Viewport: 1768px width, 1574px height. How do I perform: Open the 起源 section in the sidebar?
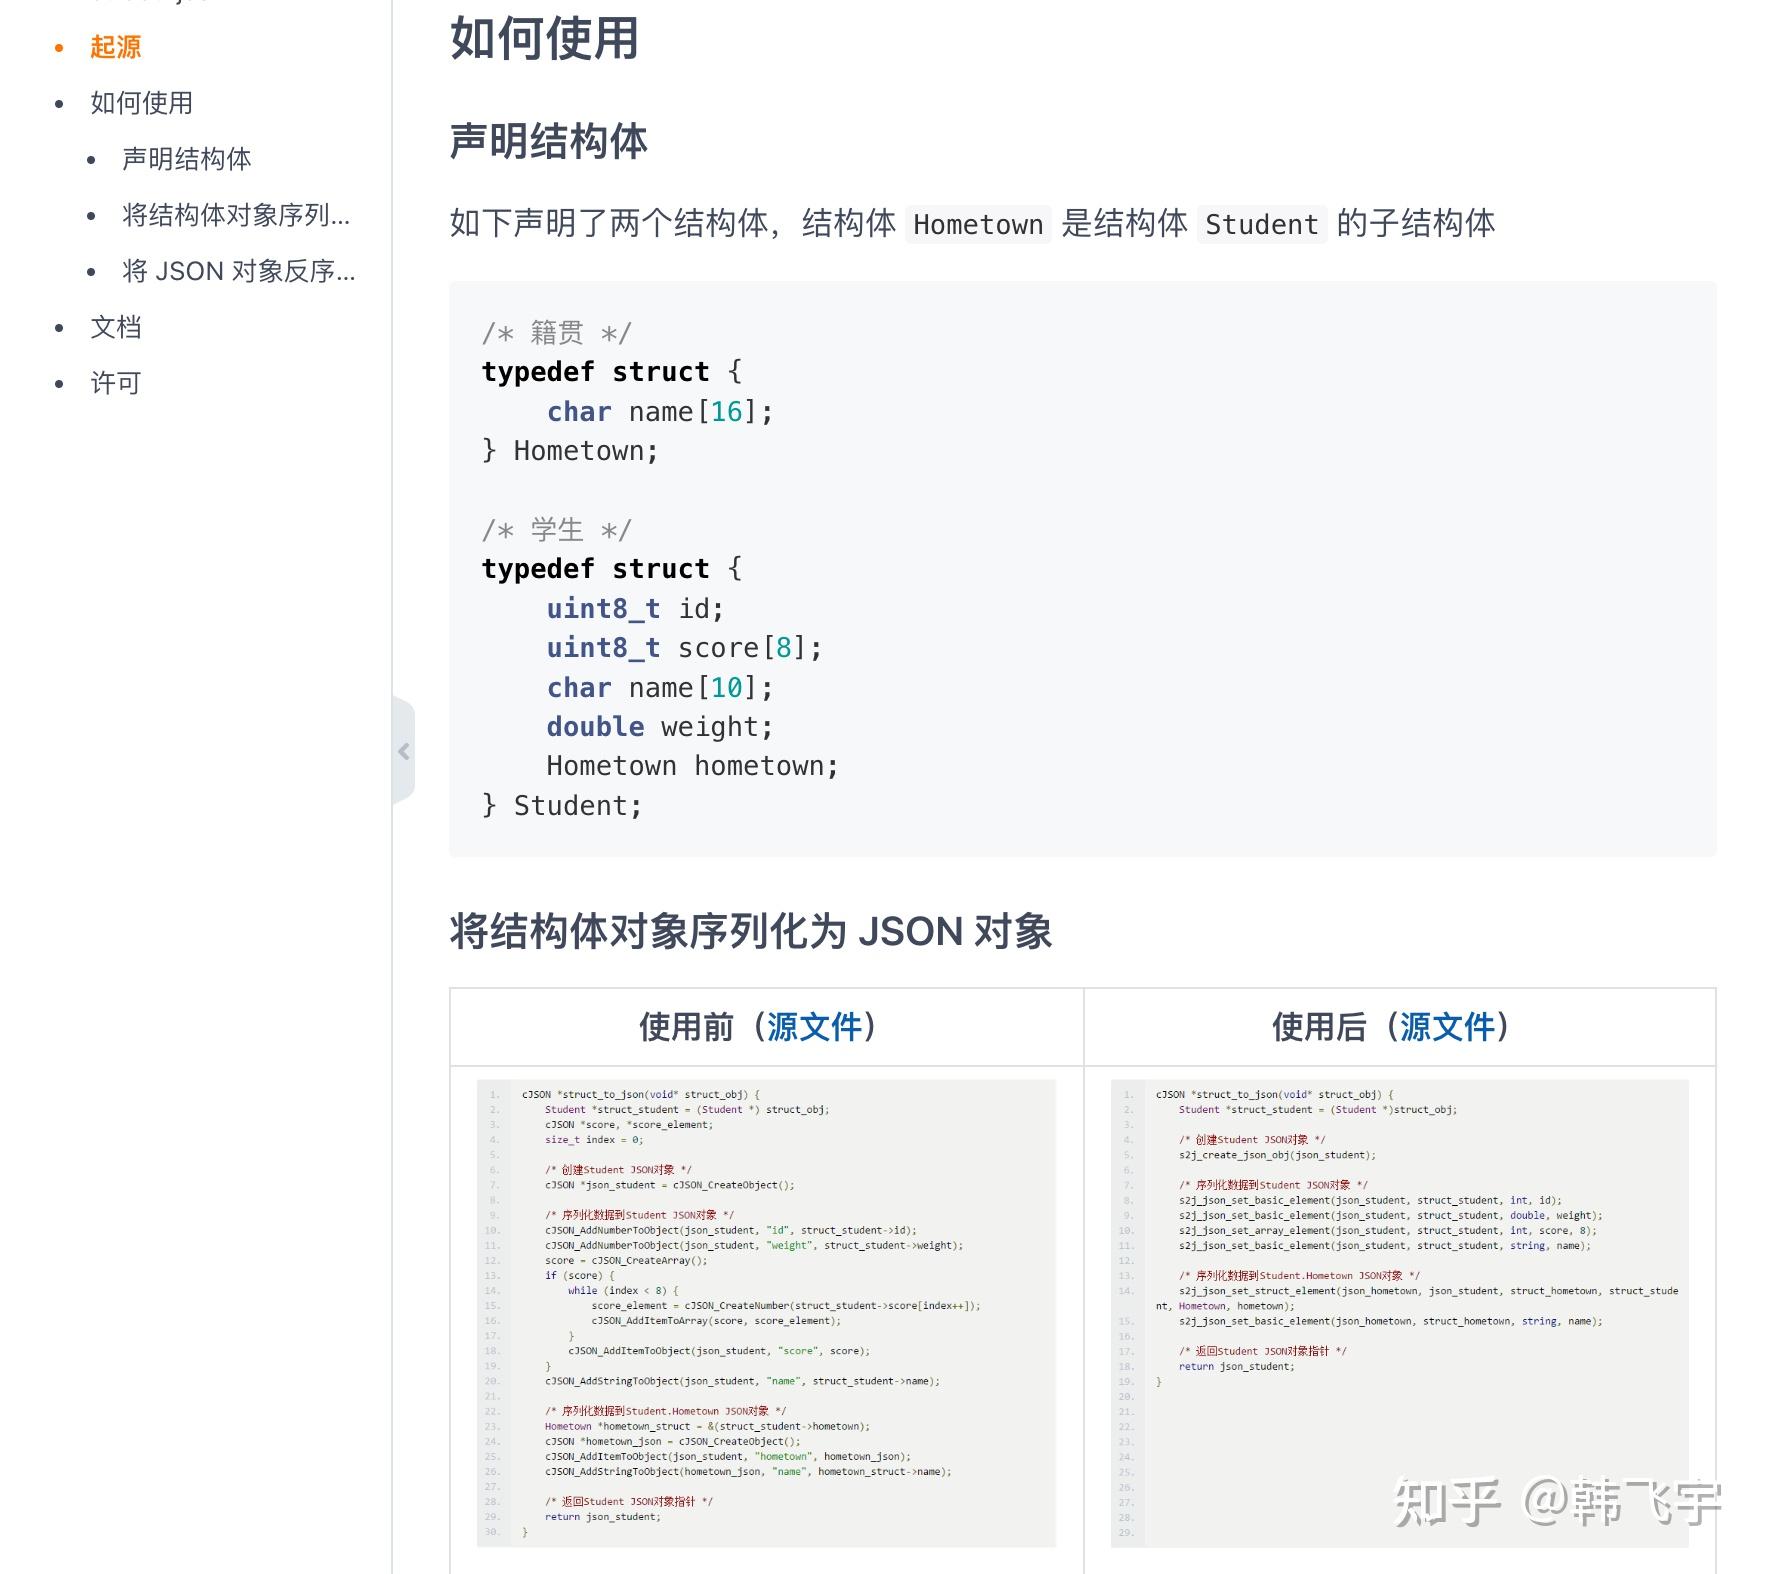coord(113,46)
